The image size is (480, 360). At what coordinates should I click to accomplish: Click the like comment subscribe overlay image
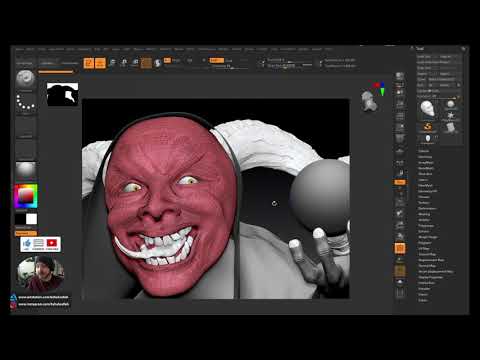(x=40, y=244)
